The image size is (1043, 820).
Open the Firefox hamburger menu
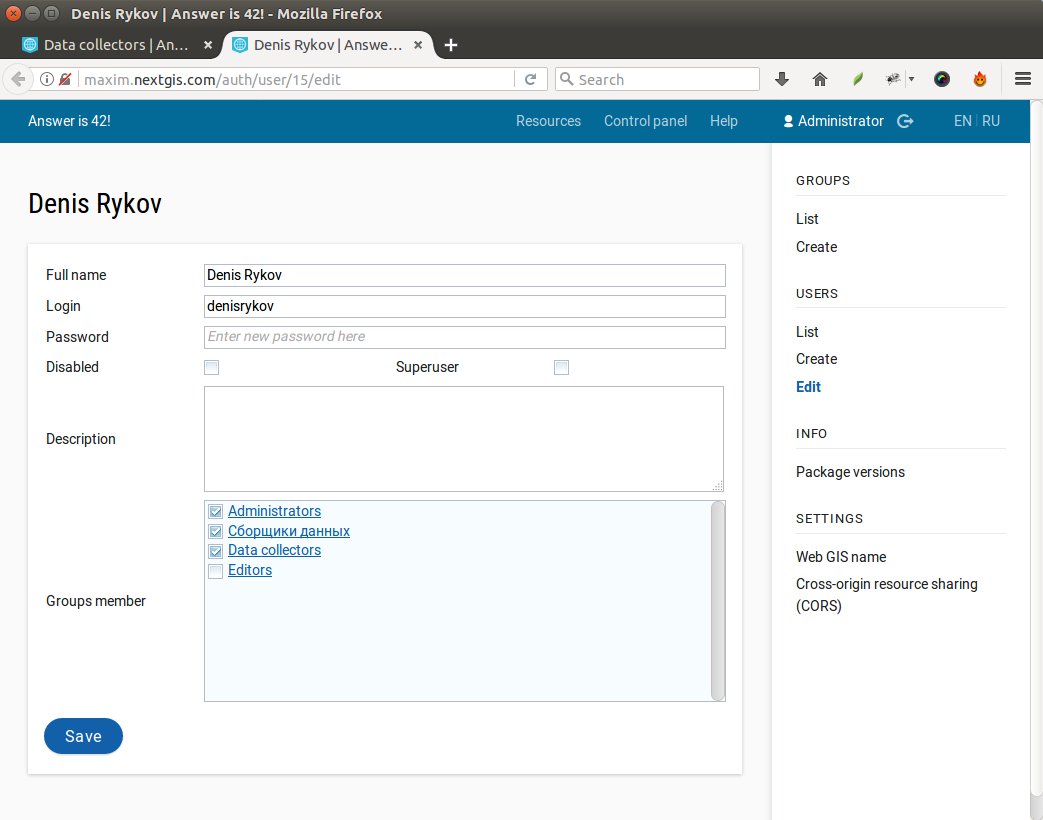1023,78
